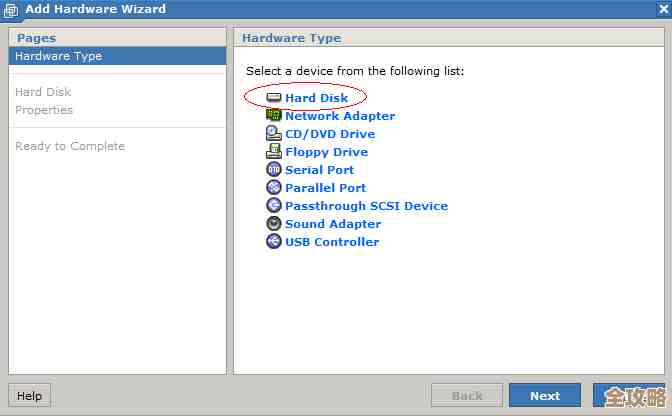This screenshot has width=672, height=416.
Task: Open the Help button
Action: coord(30,396)
